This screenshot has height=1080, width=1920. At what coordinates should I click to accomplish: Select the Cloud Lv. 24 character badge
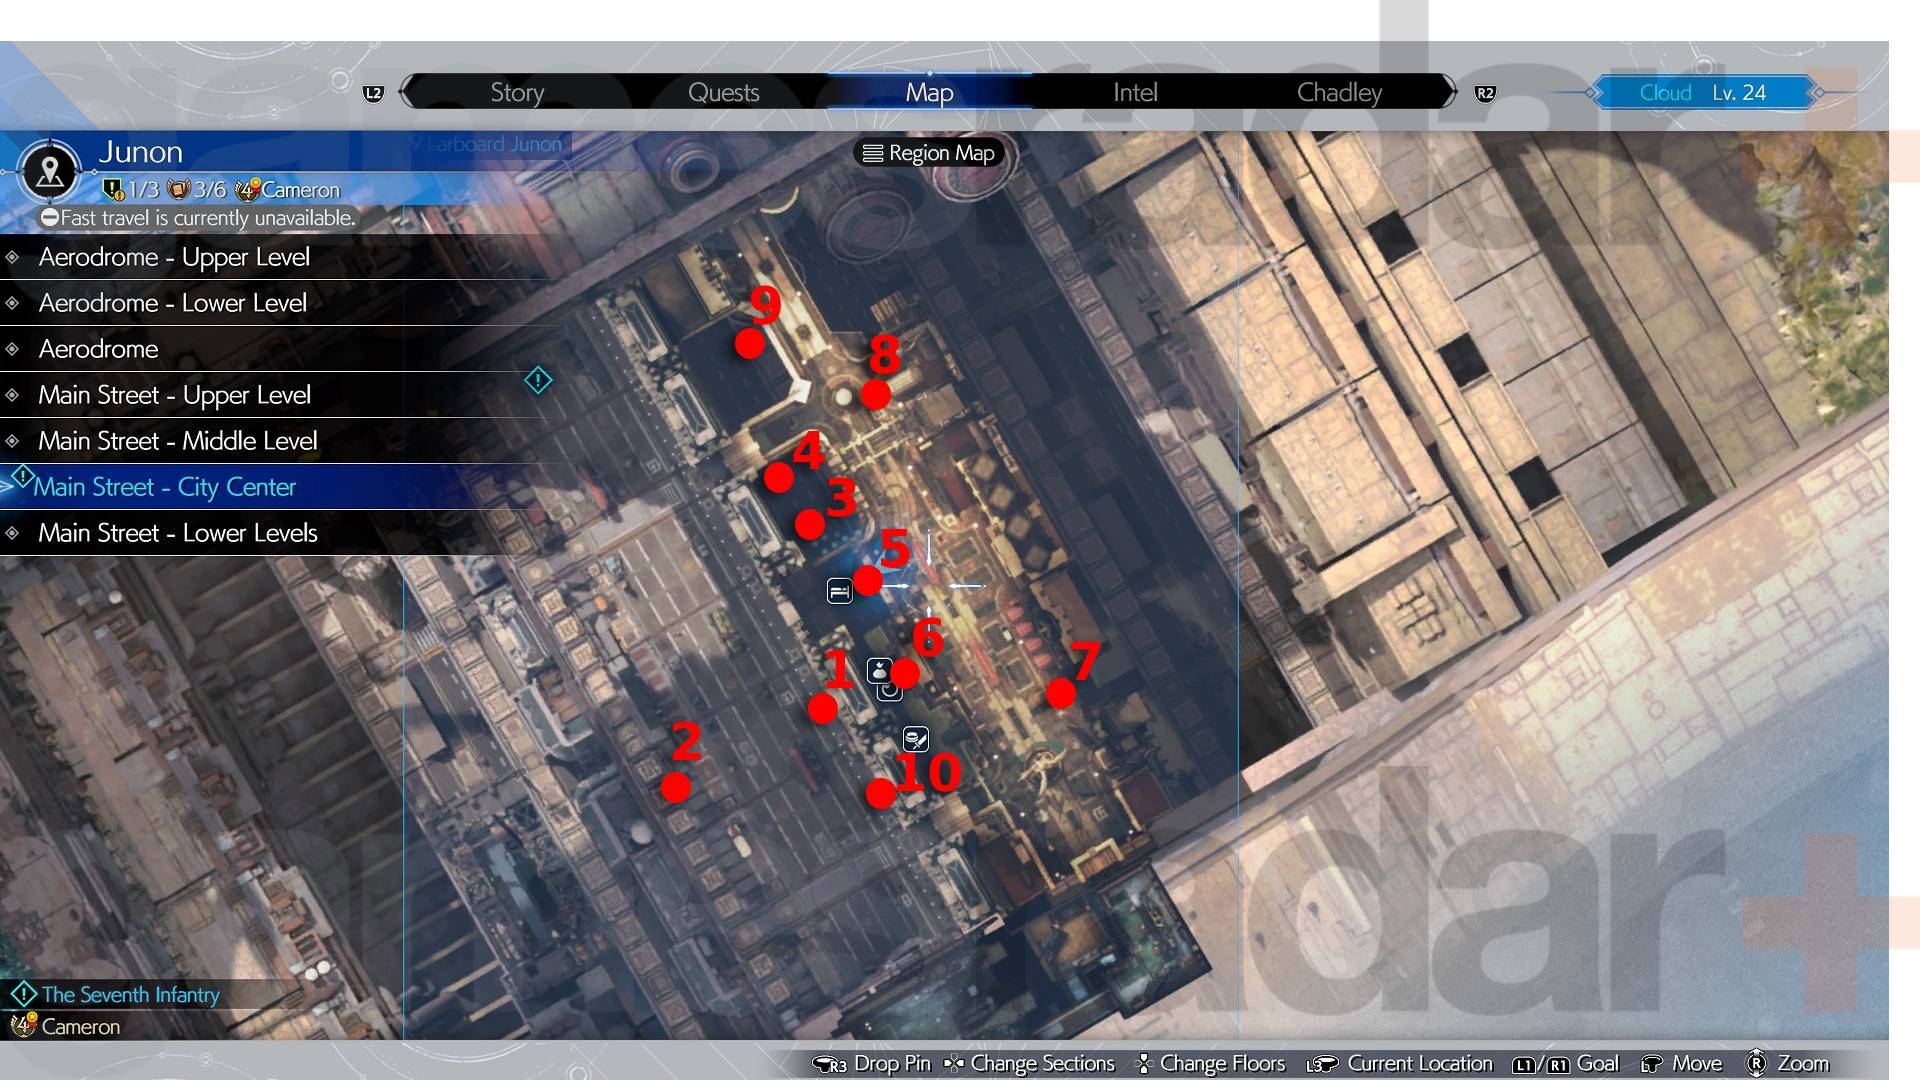tap(1703, 92)
